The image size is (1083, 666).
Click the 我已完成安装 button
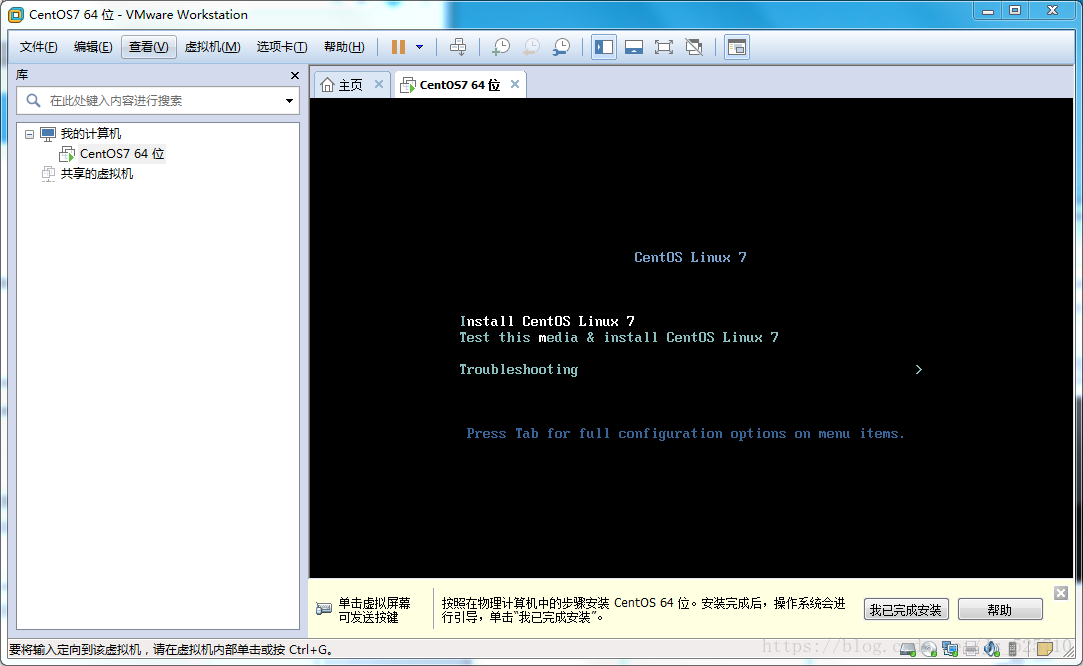tap(905, 610)
